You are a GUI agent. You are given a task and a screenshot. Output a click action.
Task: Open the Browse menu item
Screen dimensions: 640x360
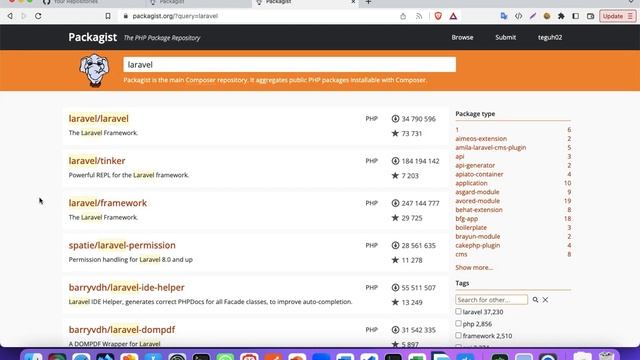462,37
